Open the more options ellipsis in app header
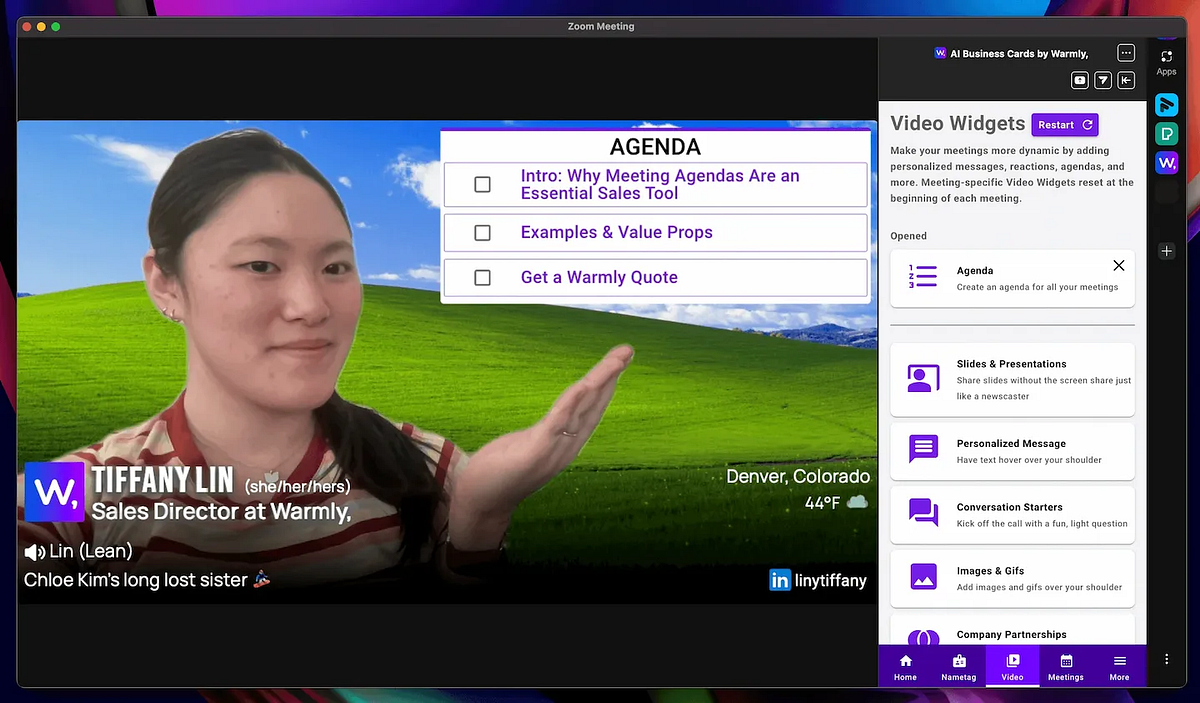Image resolution: width=1200 pixels, height=703 pixels. coord(1126,53)
